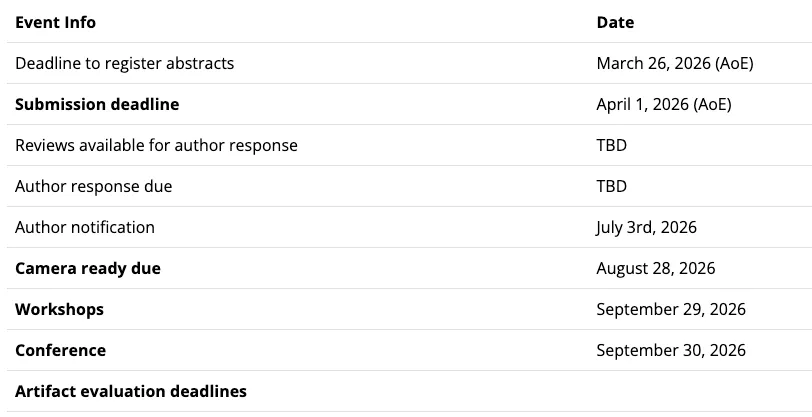Select the September 30, 2026 date
This screenshot has width=812, height=417.
[x=671, y=350]
